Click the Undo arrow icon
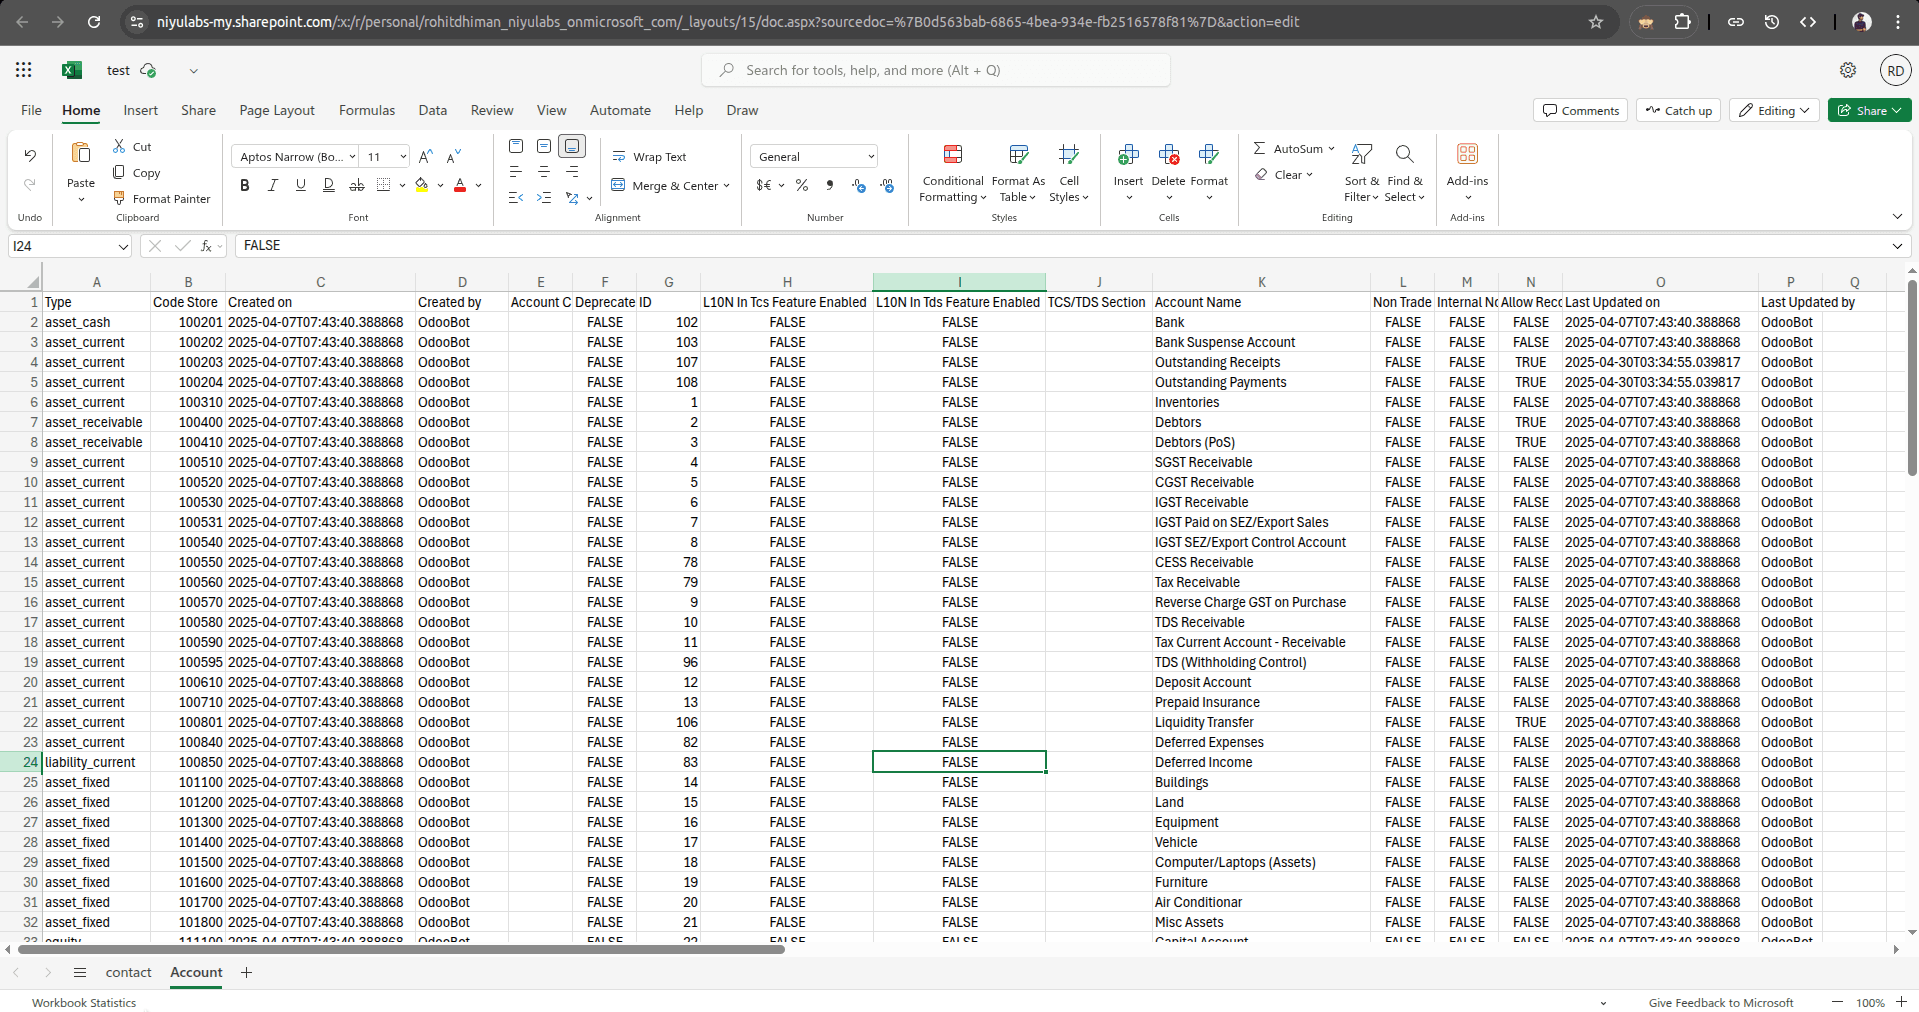This screenshot has width=1919, height=1012. click(30, 155)
